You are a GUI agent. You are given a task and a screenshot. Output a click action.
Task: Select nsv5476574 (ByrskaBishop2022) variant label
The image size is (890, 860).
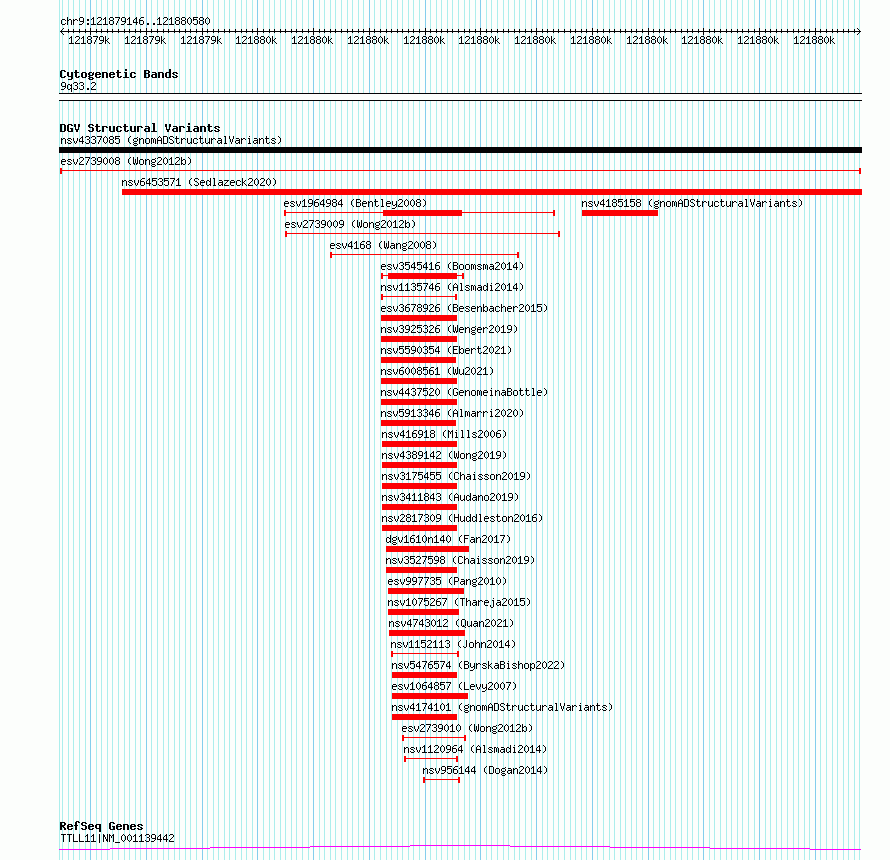click(478, 665)
